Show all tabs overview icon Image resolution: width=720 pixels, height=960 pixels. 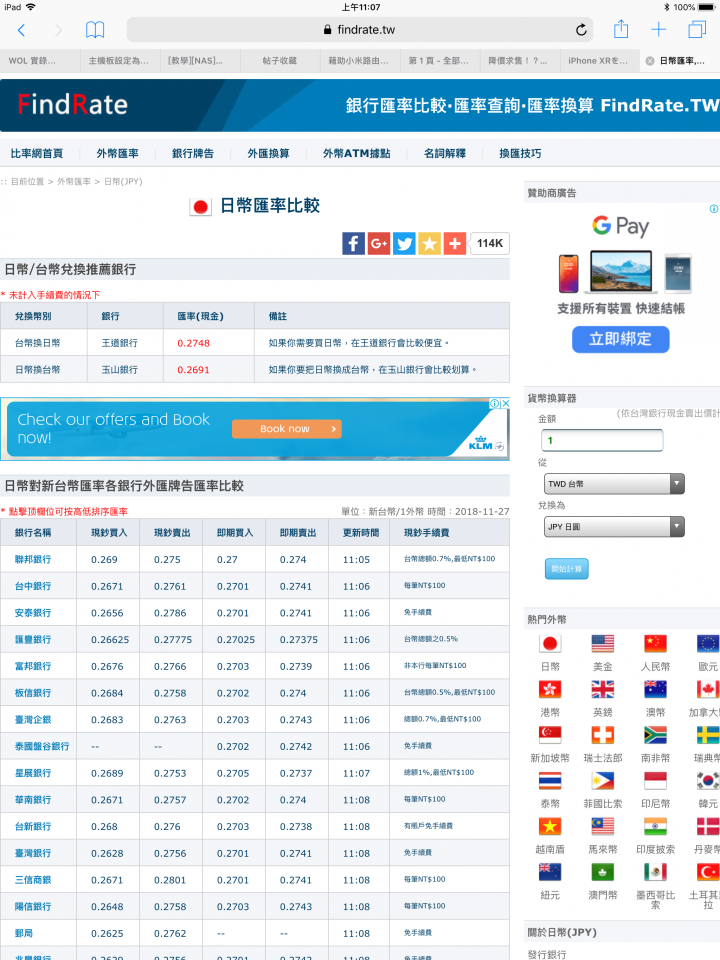pos(697,29)
